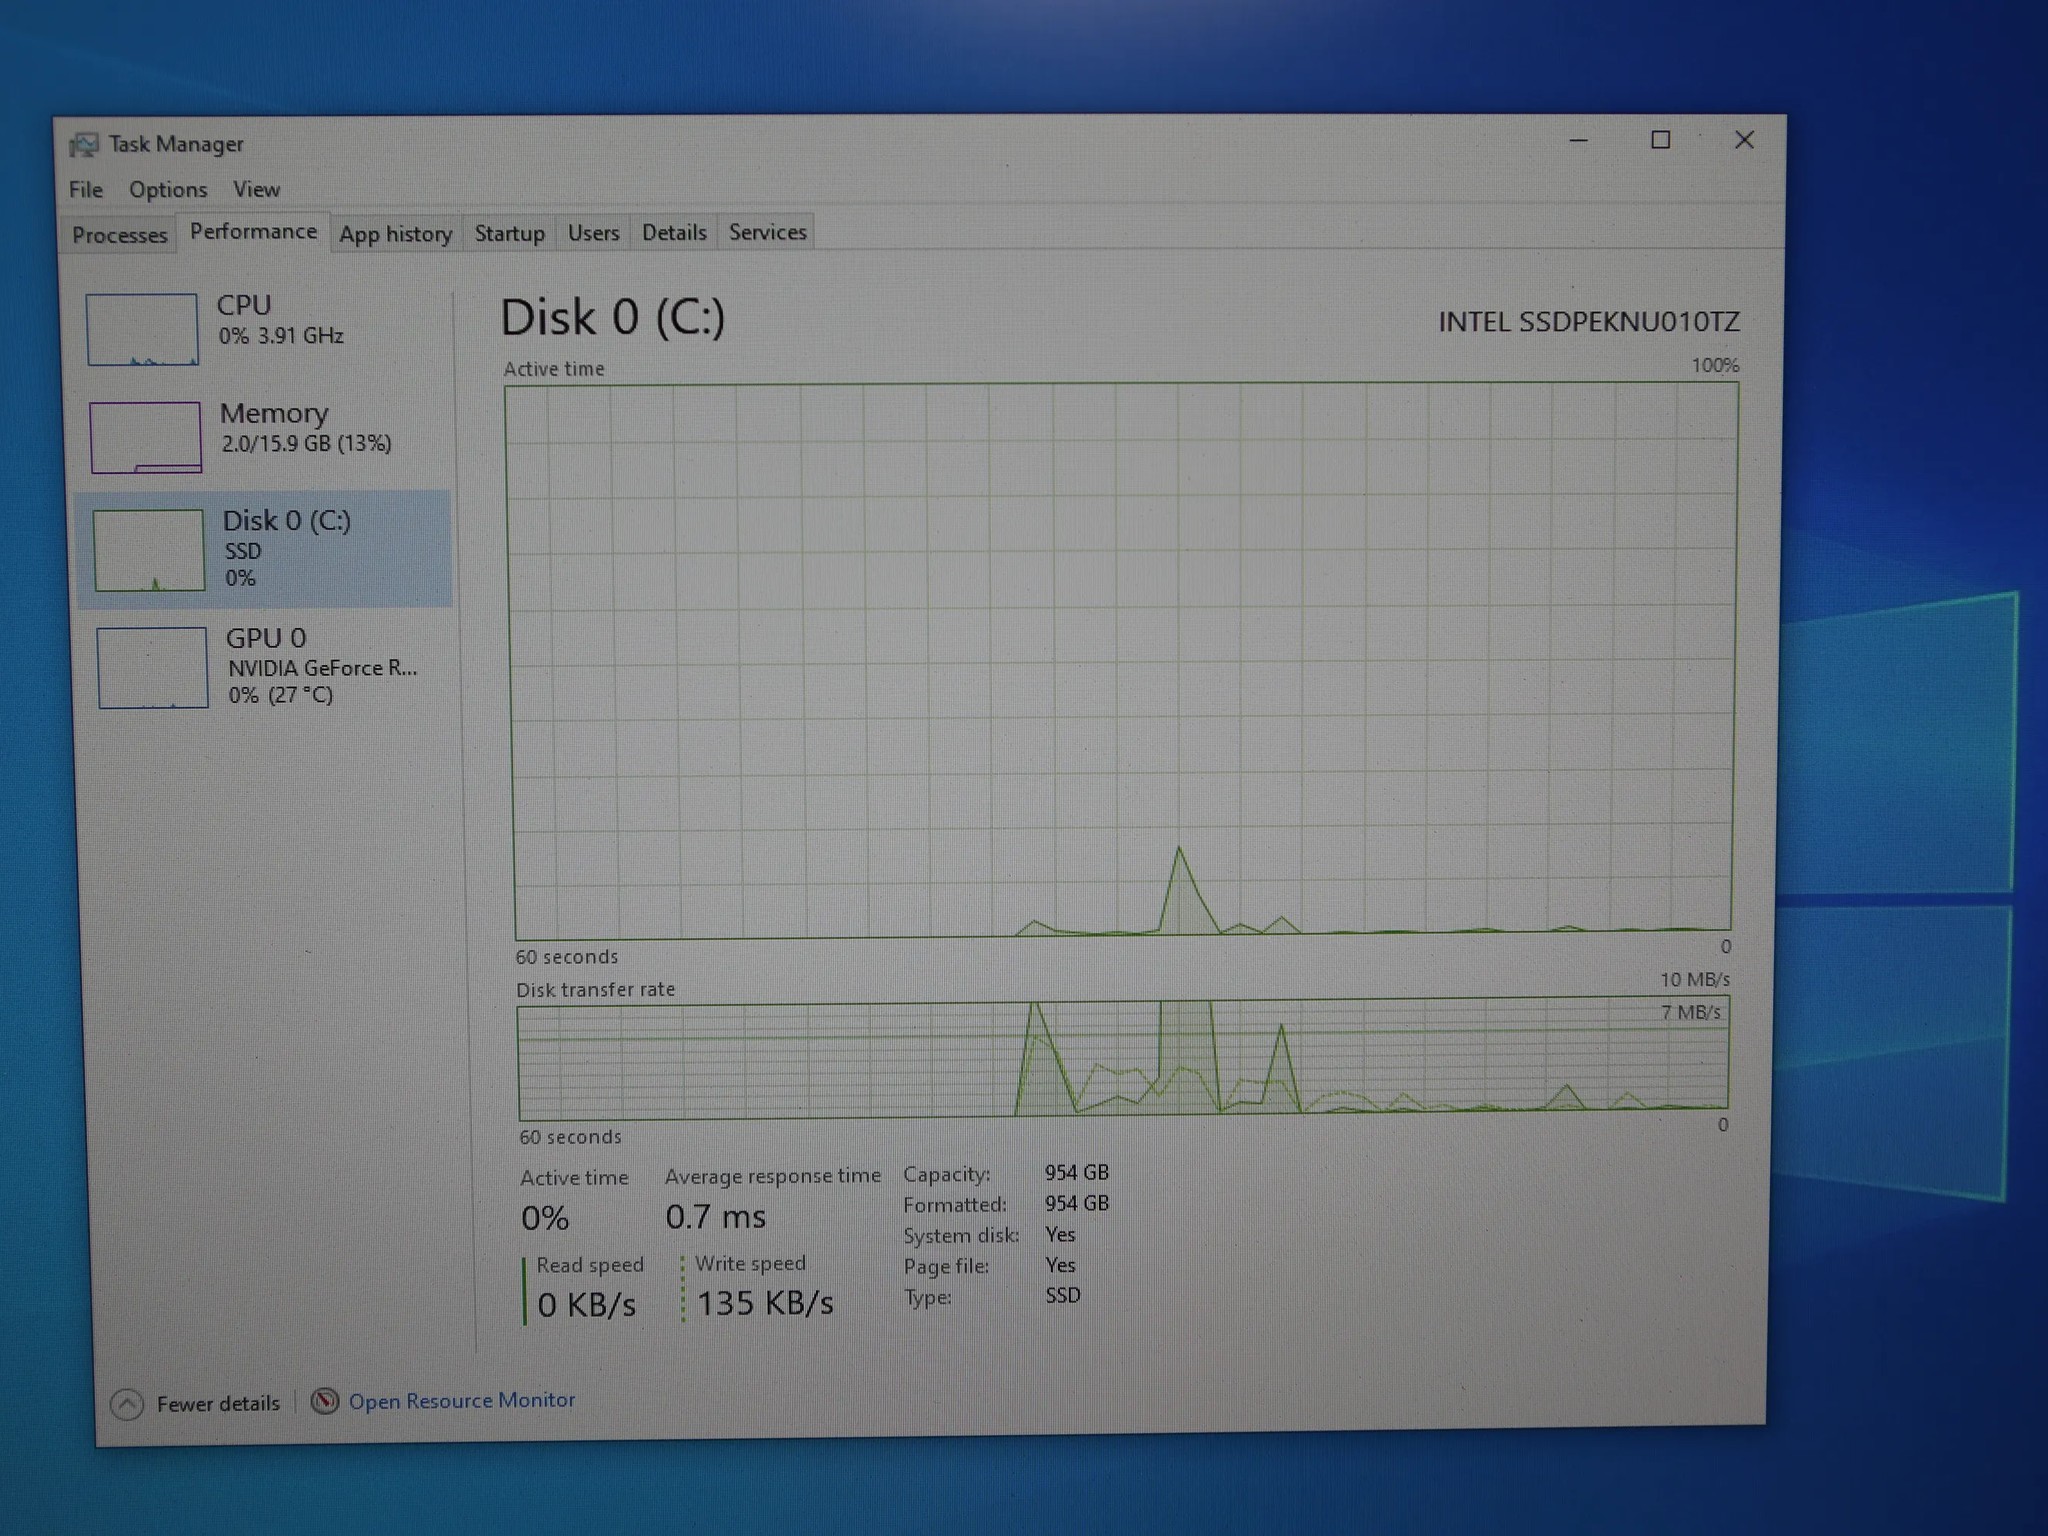Click the Disk transfer rate graph
This screenshot has width=2048, height=1536.
click(1122, 1060)
